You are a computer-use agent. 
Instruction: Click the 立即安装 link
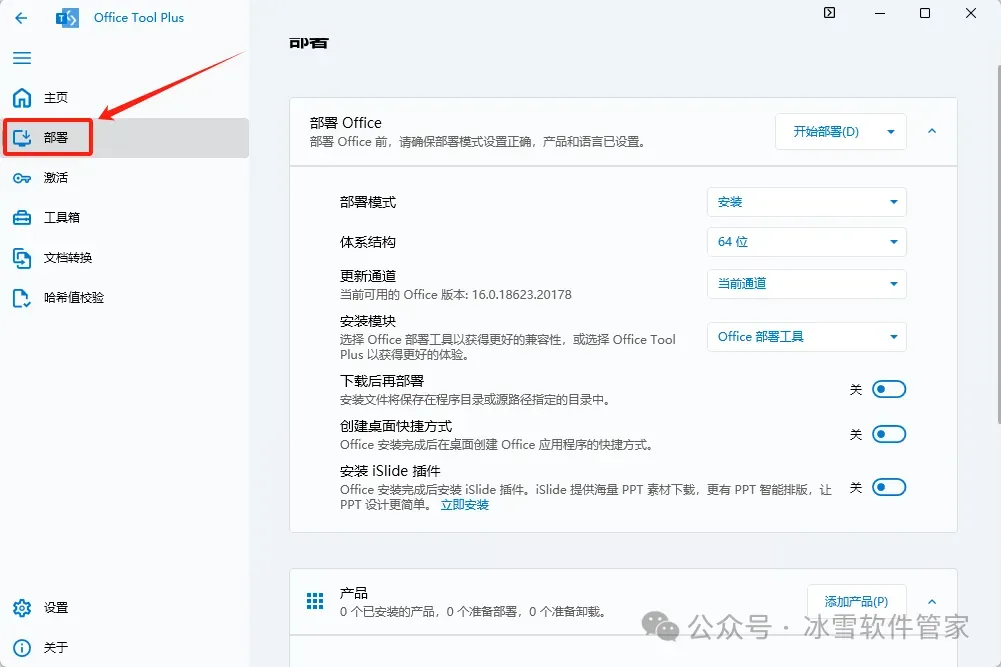click(x=465, y=505)
